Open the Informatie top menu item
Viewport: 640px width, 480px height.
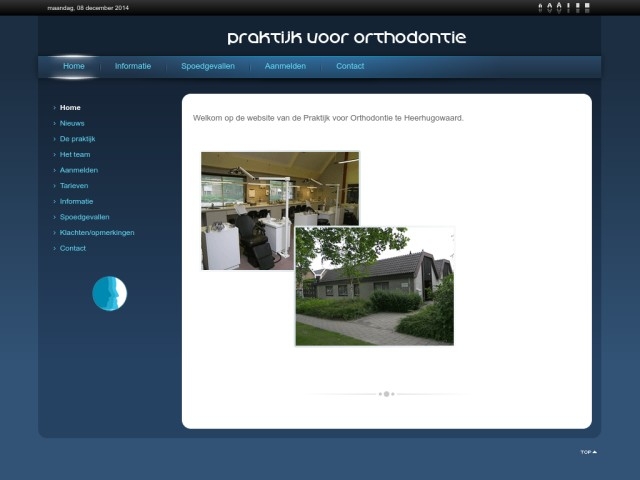pyautogui.click(x=133, y=66)
